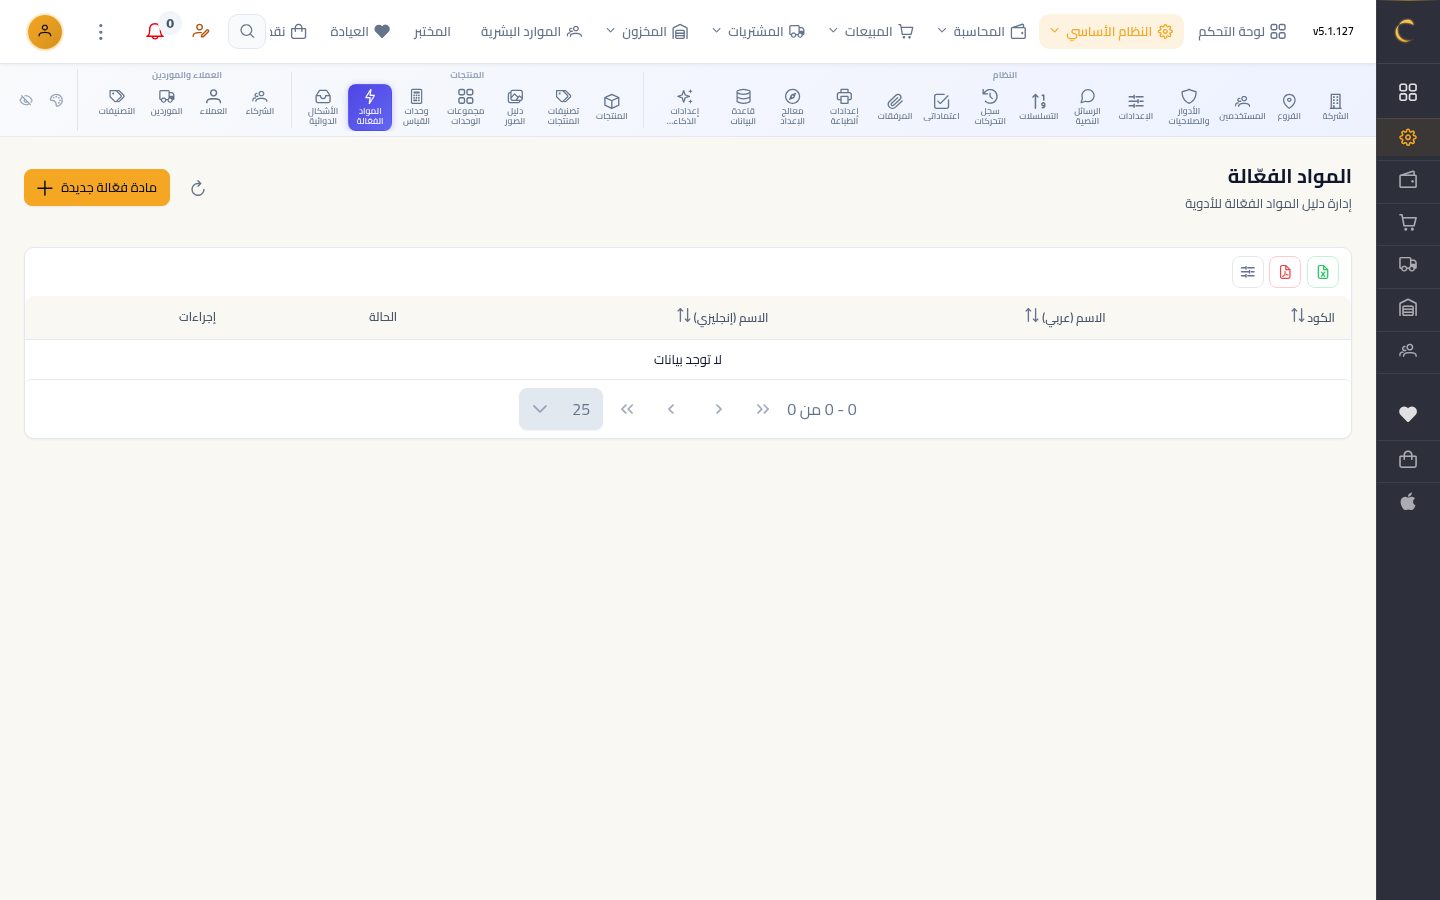Click مادة فعّالة جديدة add button
The image size is (1440, 900).
coord(97,188)
